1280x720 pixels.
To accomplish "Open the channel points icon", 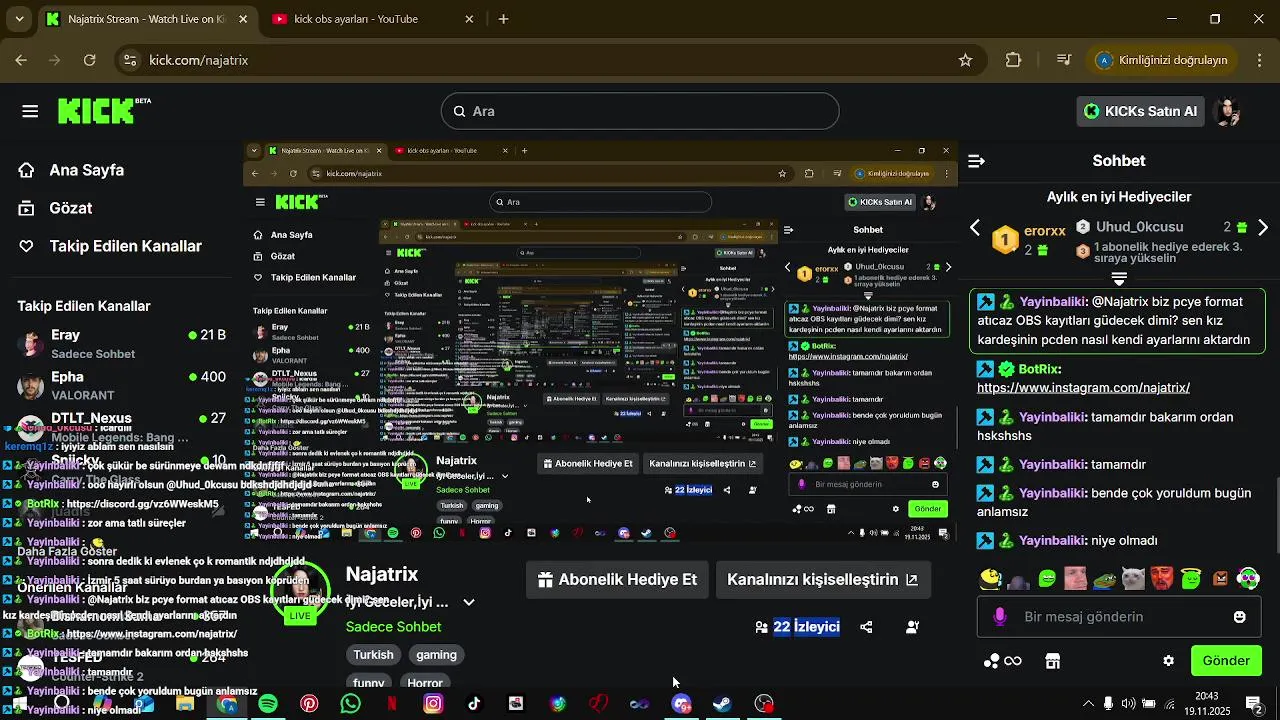I will 1003,661.
